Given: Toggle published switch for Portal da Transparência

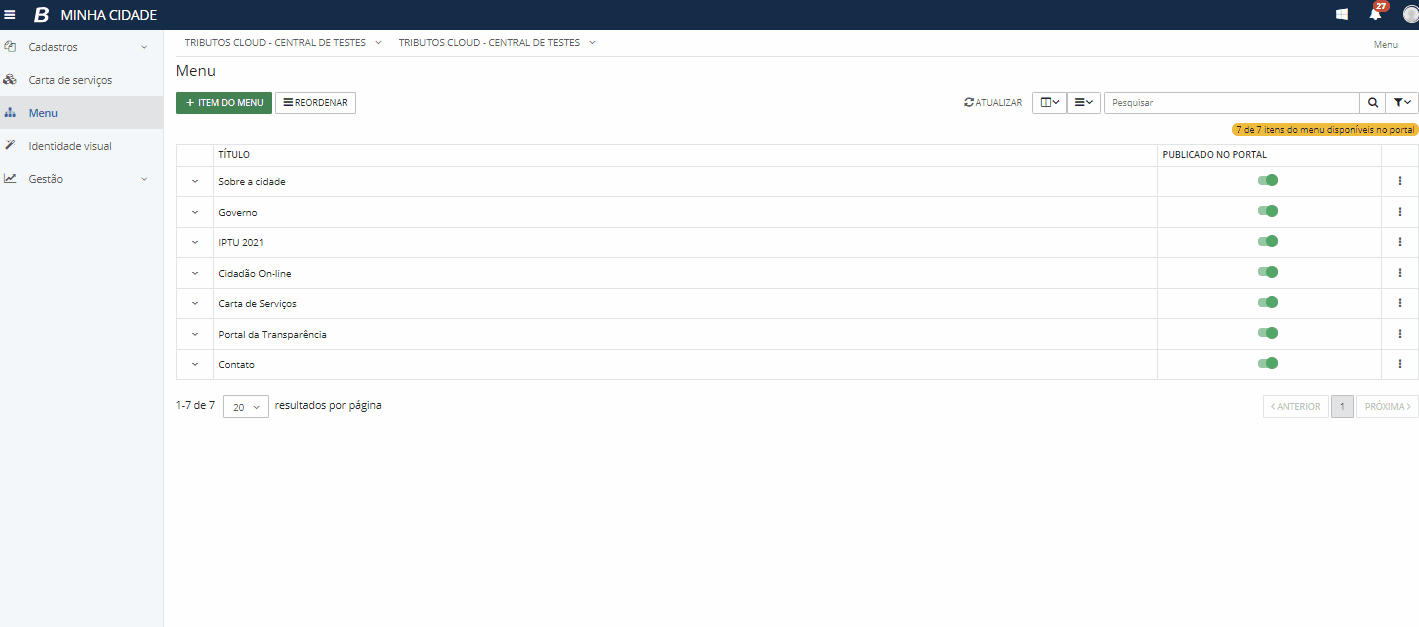Looking at the screenshot, I should 1268,333.
